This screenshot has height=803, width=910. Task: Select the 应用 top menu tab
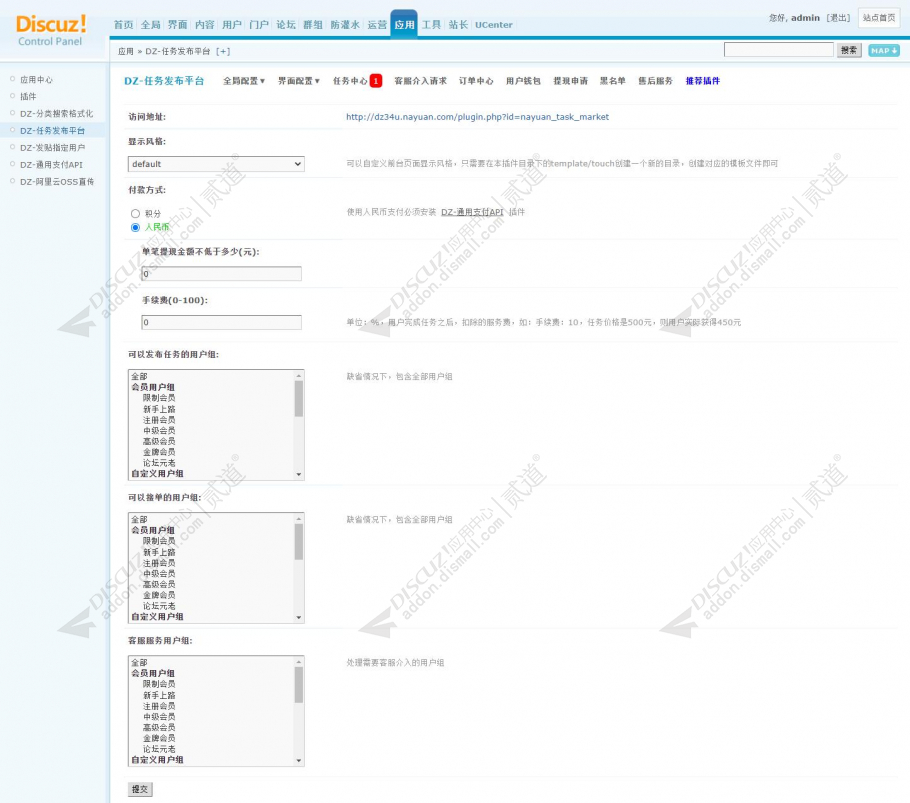pyautogui.click(x=404, y=24)
